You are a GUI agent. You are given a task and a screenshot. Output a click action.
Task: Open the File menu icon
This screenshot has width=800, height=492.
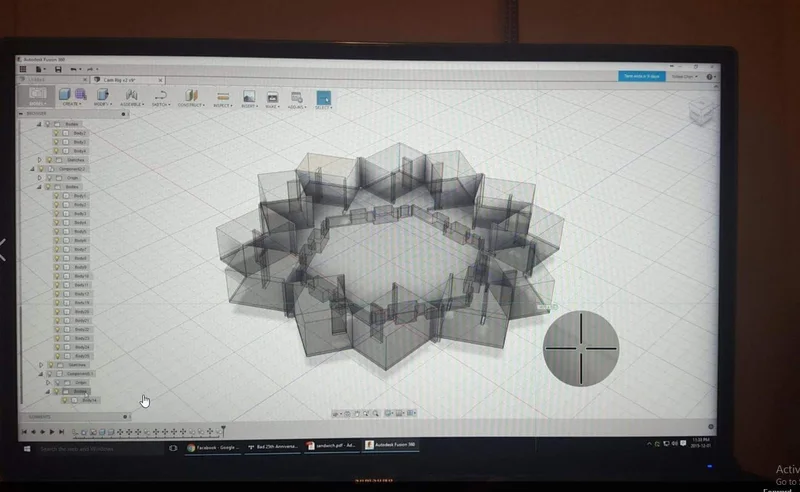pos(39,69)
